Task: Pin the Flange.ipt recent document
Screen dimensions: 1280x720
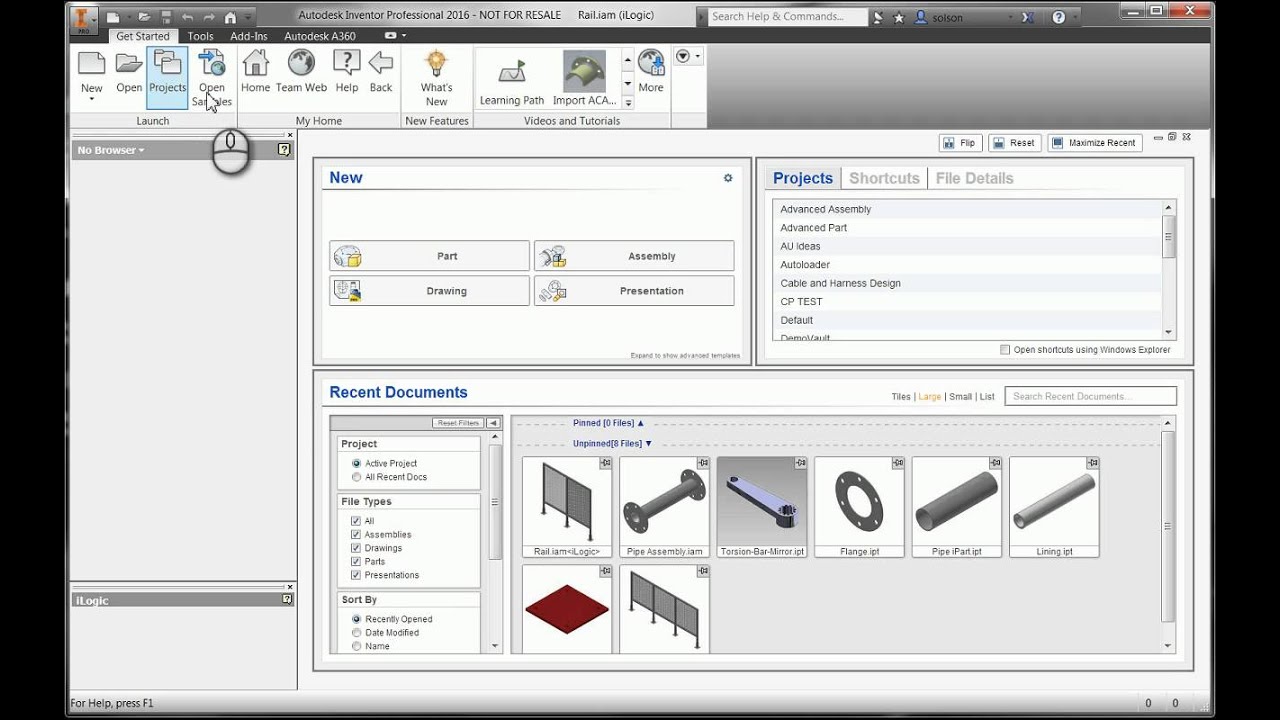Action: tap(897, 463)
